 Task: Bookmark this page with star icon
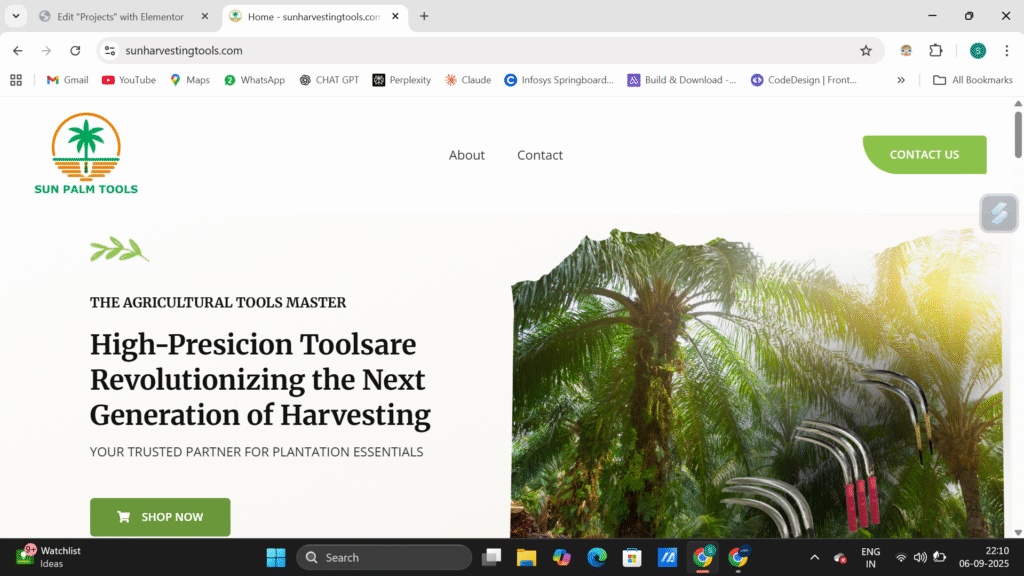866,51
